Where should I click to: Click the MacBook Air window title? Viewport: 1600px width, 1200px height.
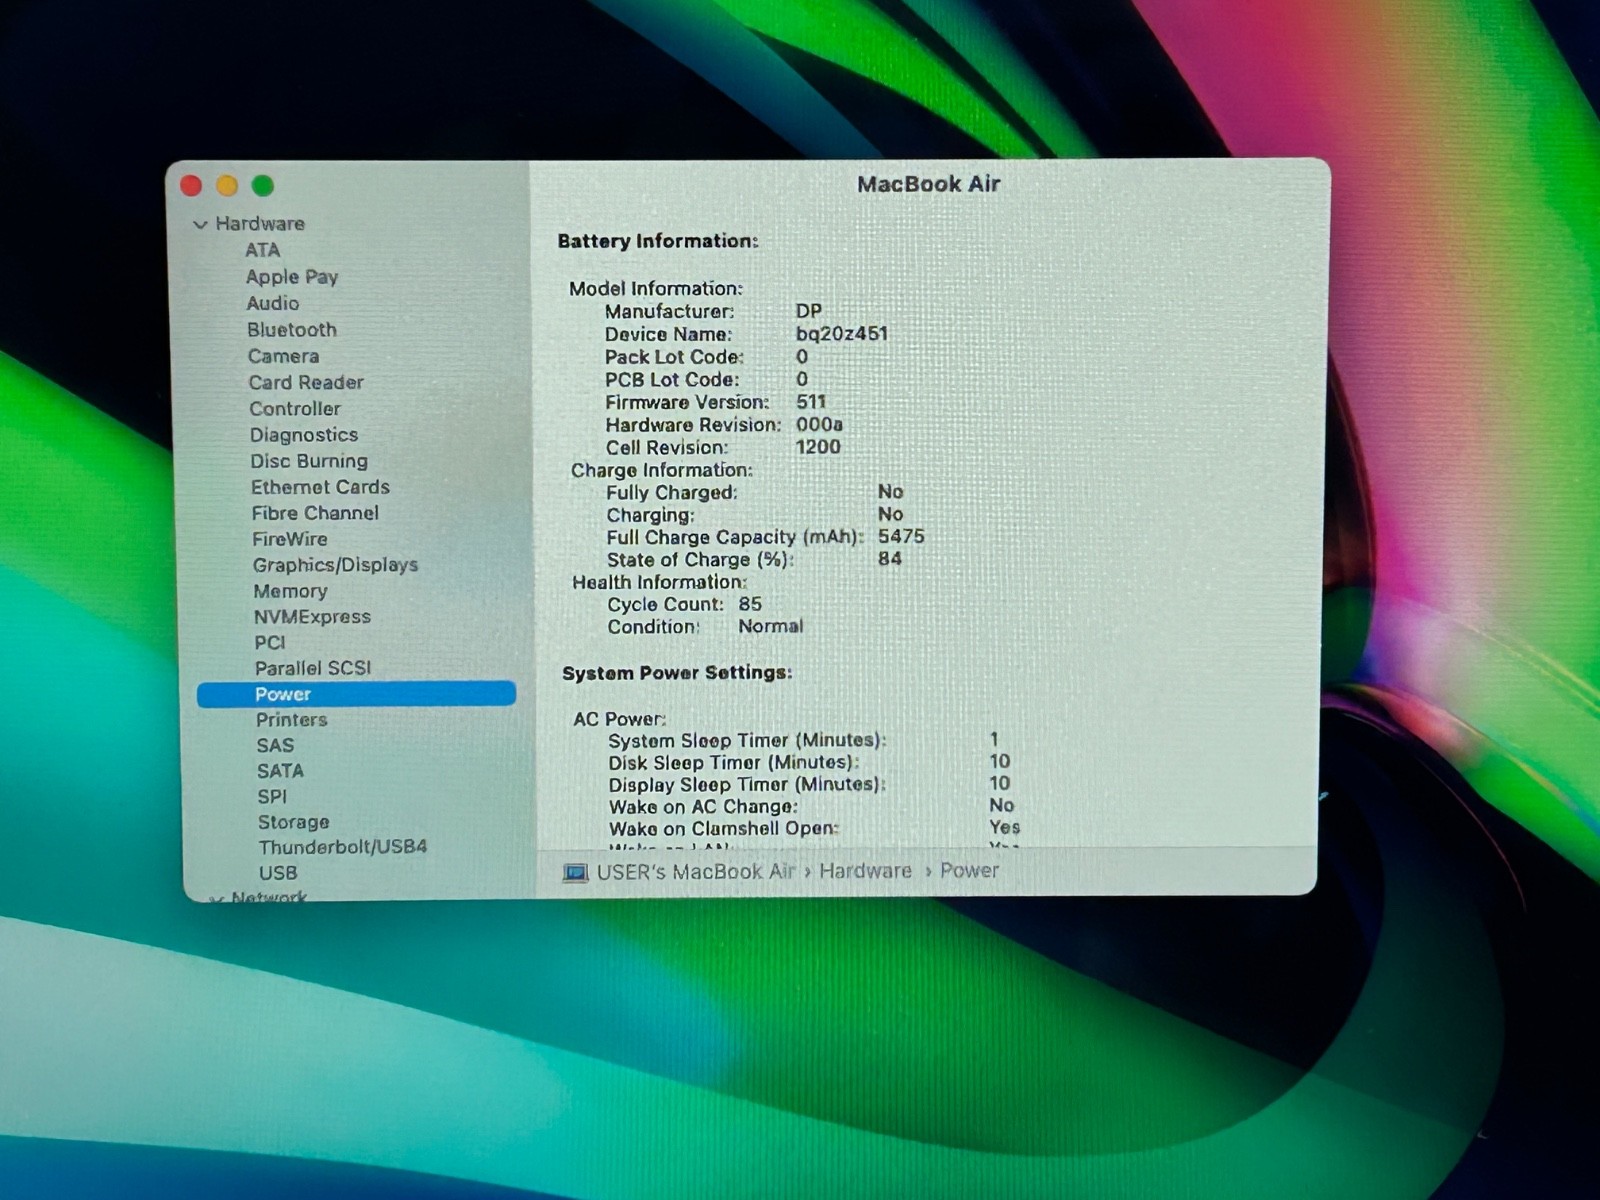(x=928, y=184)
